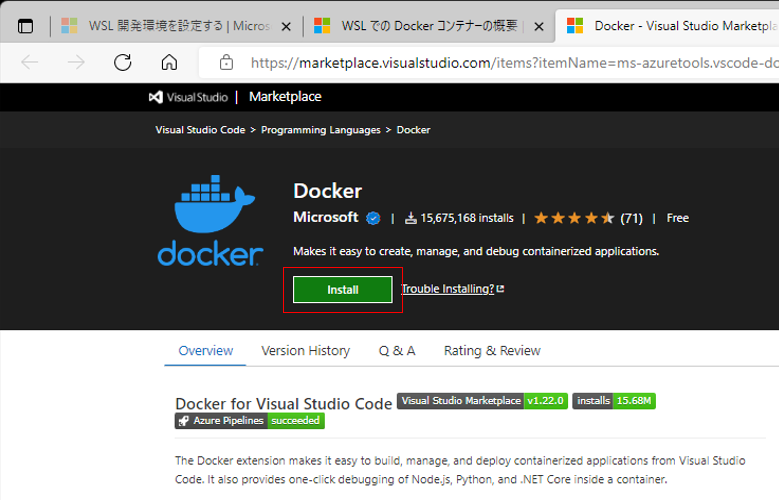
Task: Click the Azure Pipelines succeeded badge
Action: click(x=249, y=420)
